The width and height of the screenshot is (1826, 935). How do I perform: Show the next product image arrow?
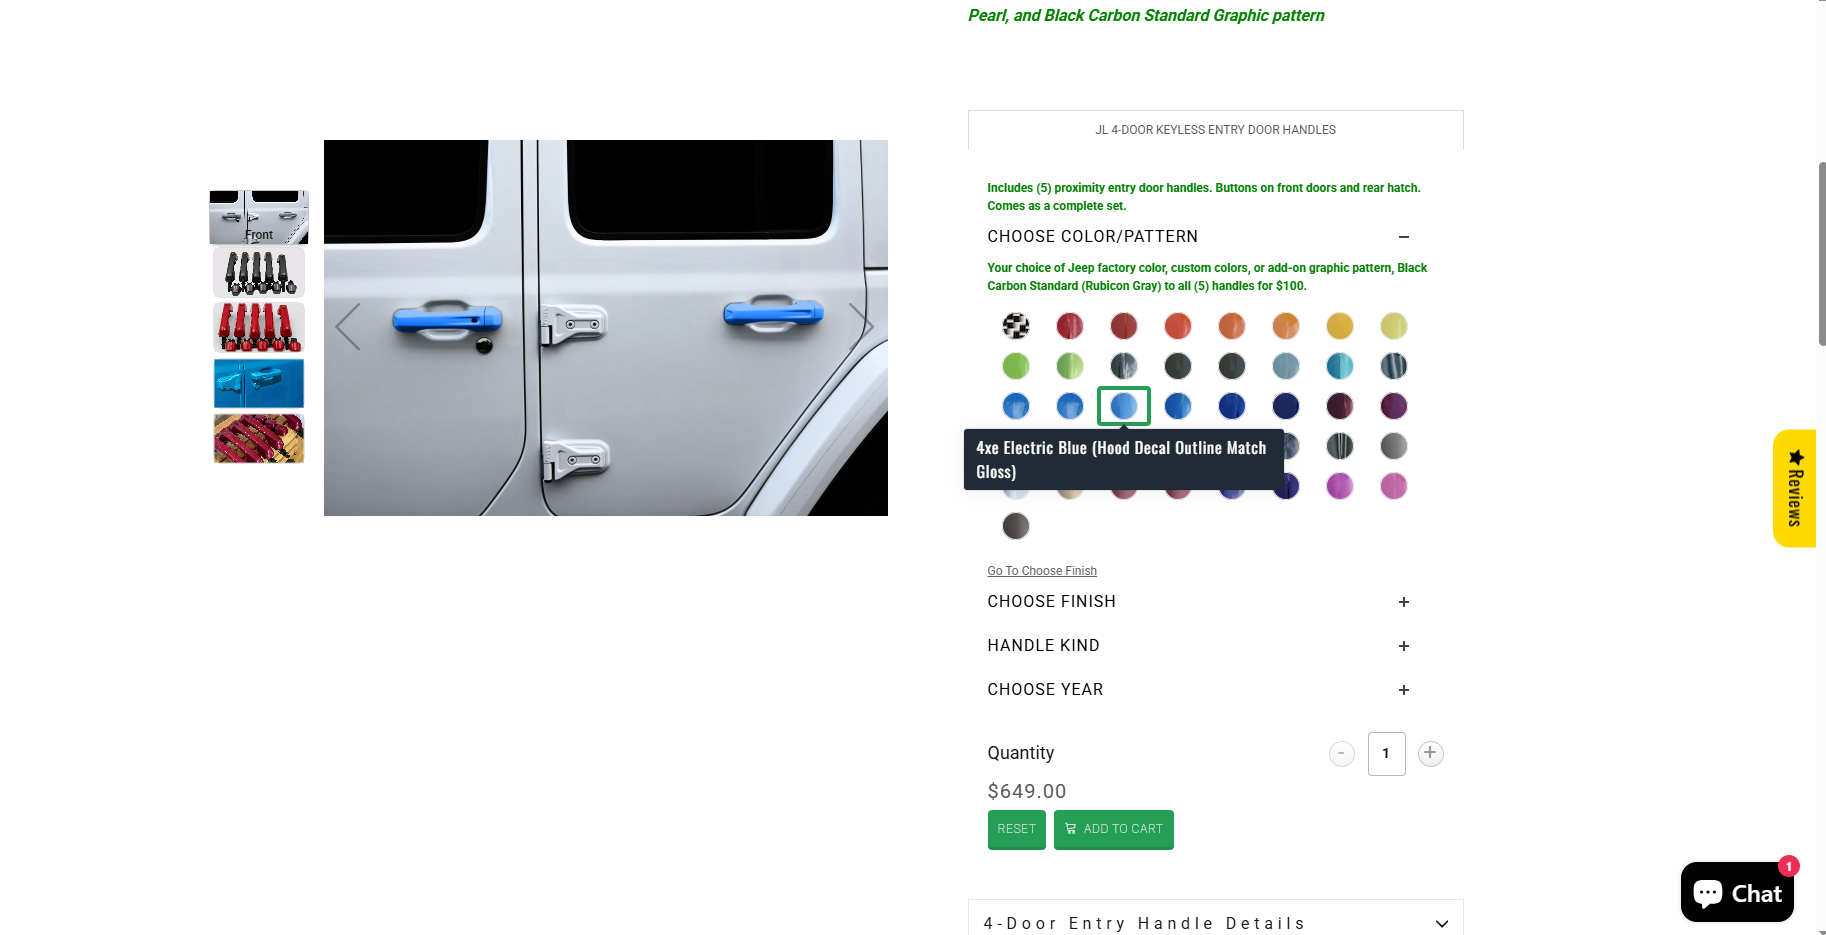coord(861,327)
